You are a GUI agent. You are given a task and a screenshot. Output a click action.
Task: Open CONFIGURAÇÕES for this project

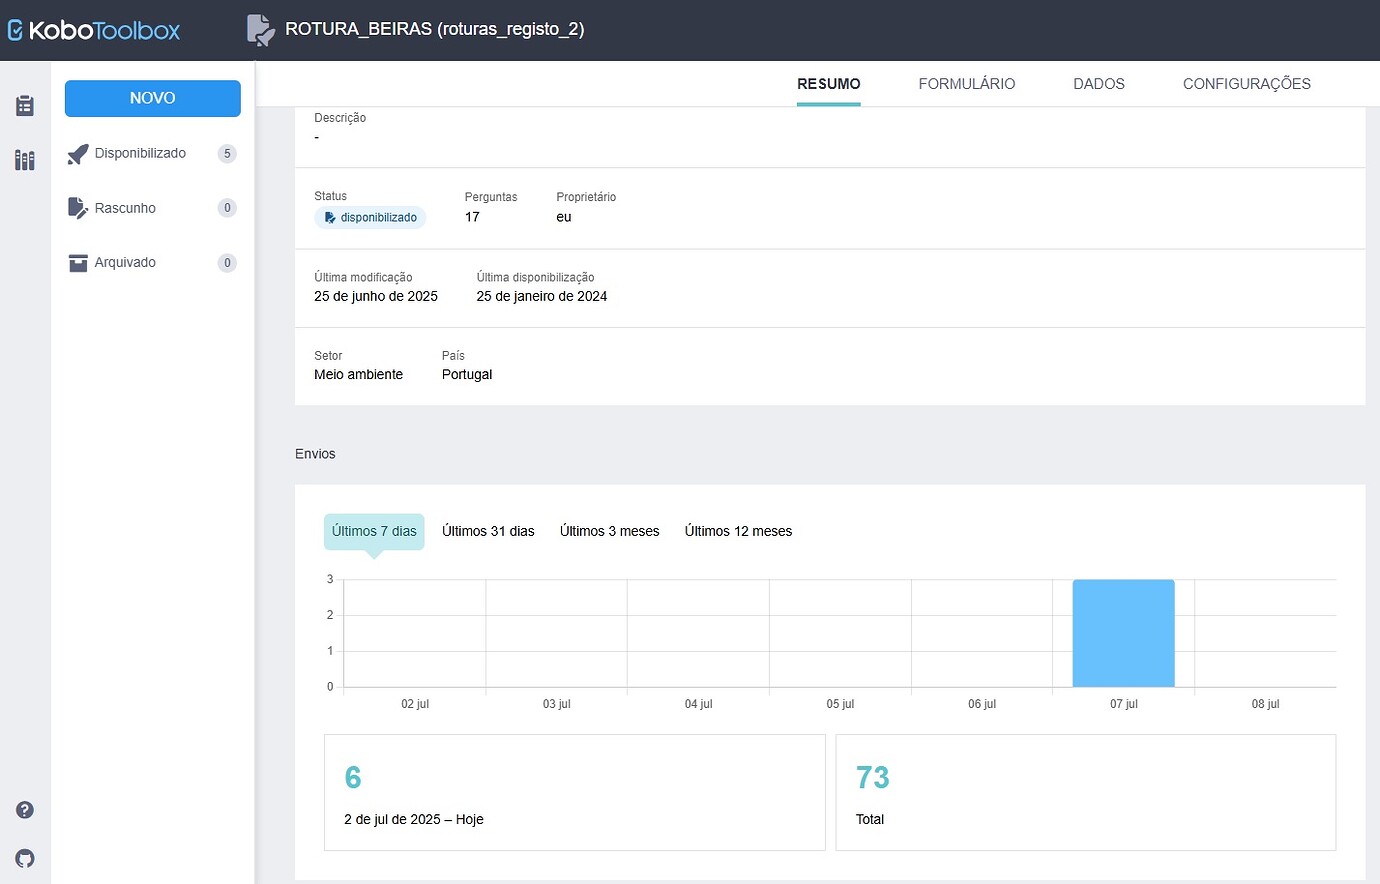(1246, 84)
